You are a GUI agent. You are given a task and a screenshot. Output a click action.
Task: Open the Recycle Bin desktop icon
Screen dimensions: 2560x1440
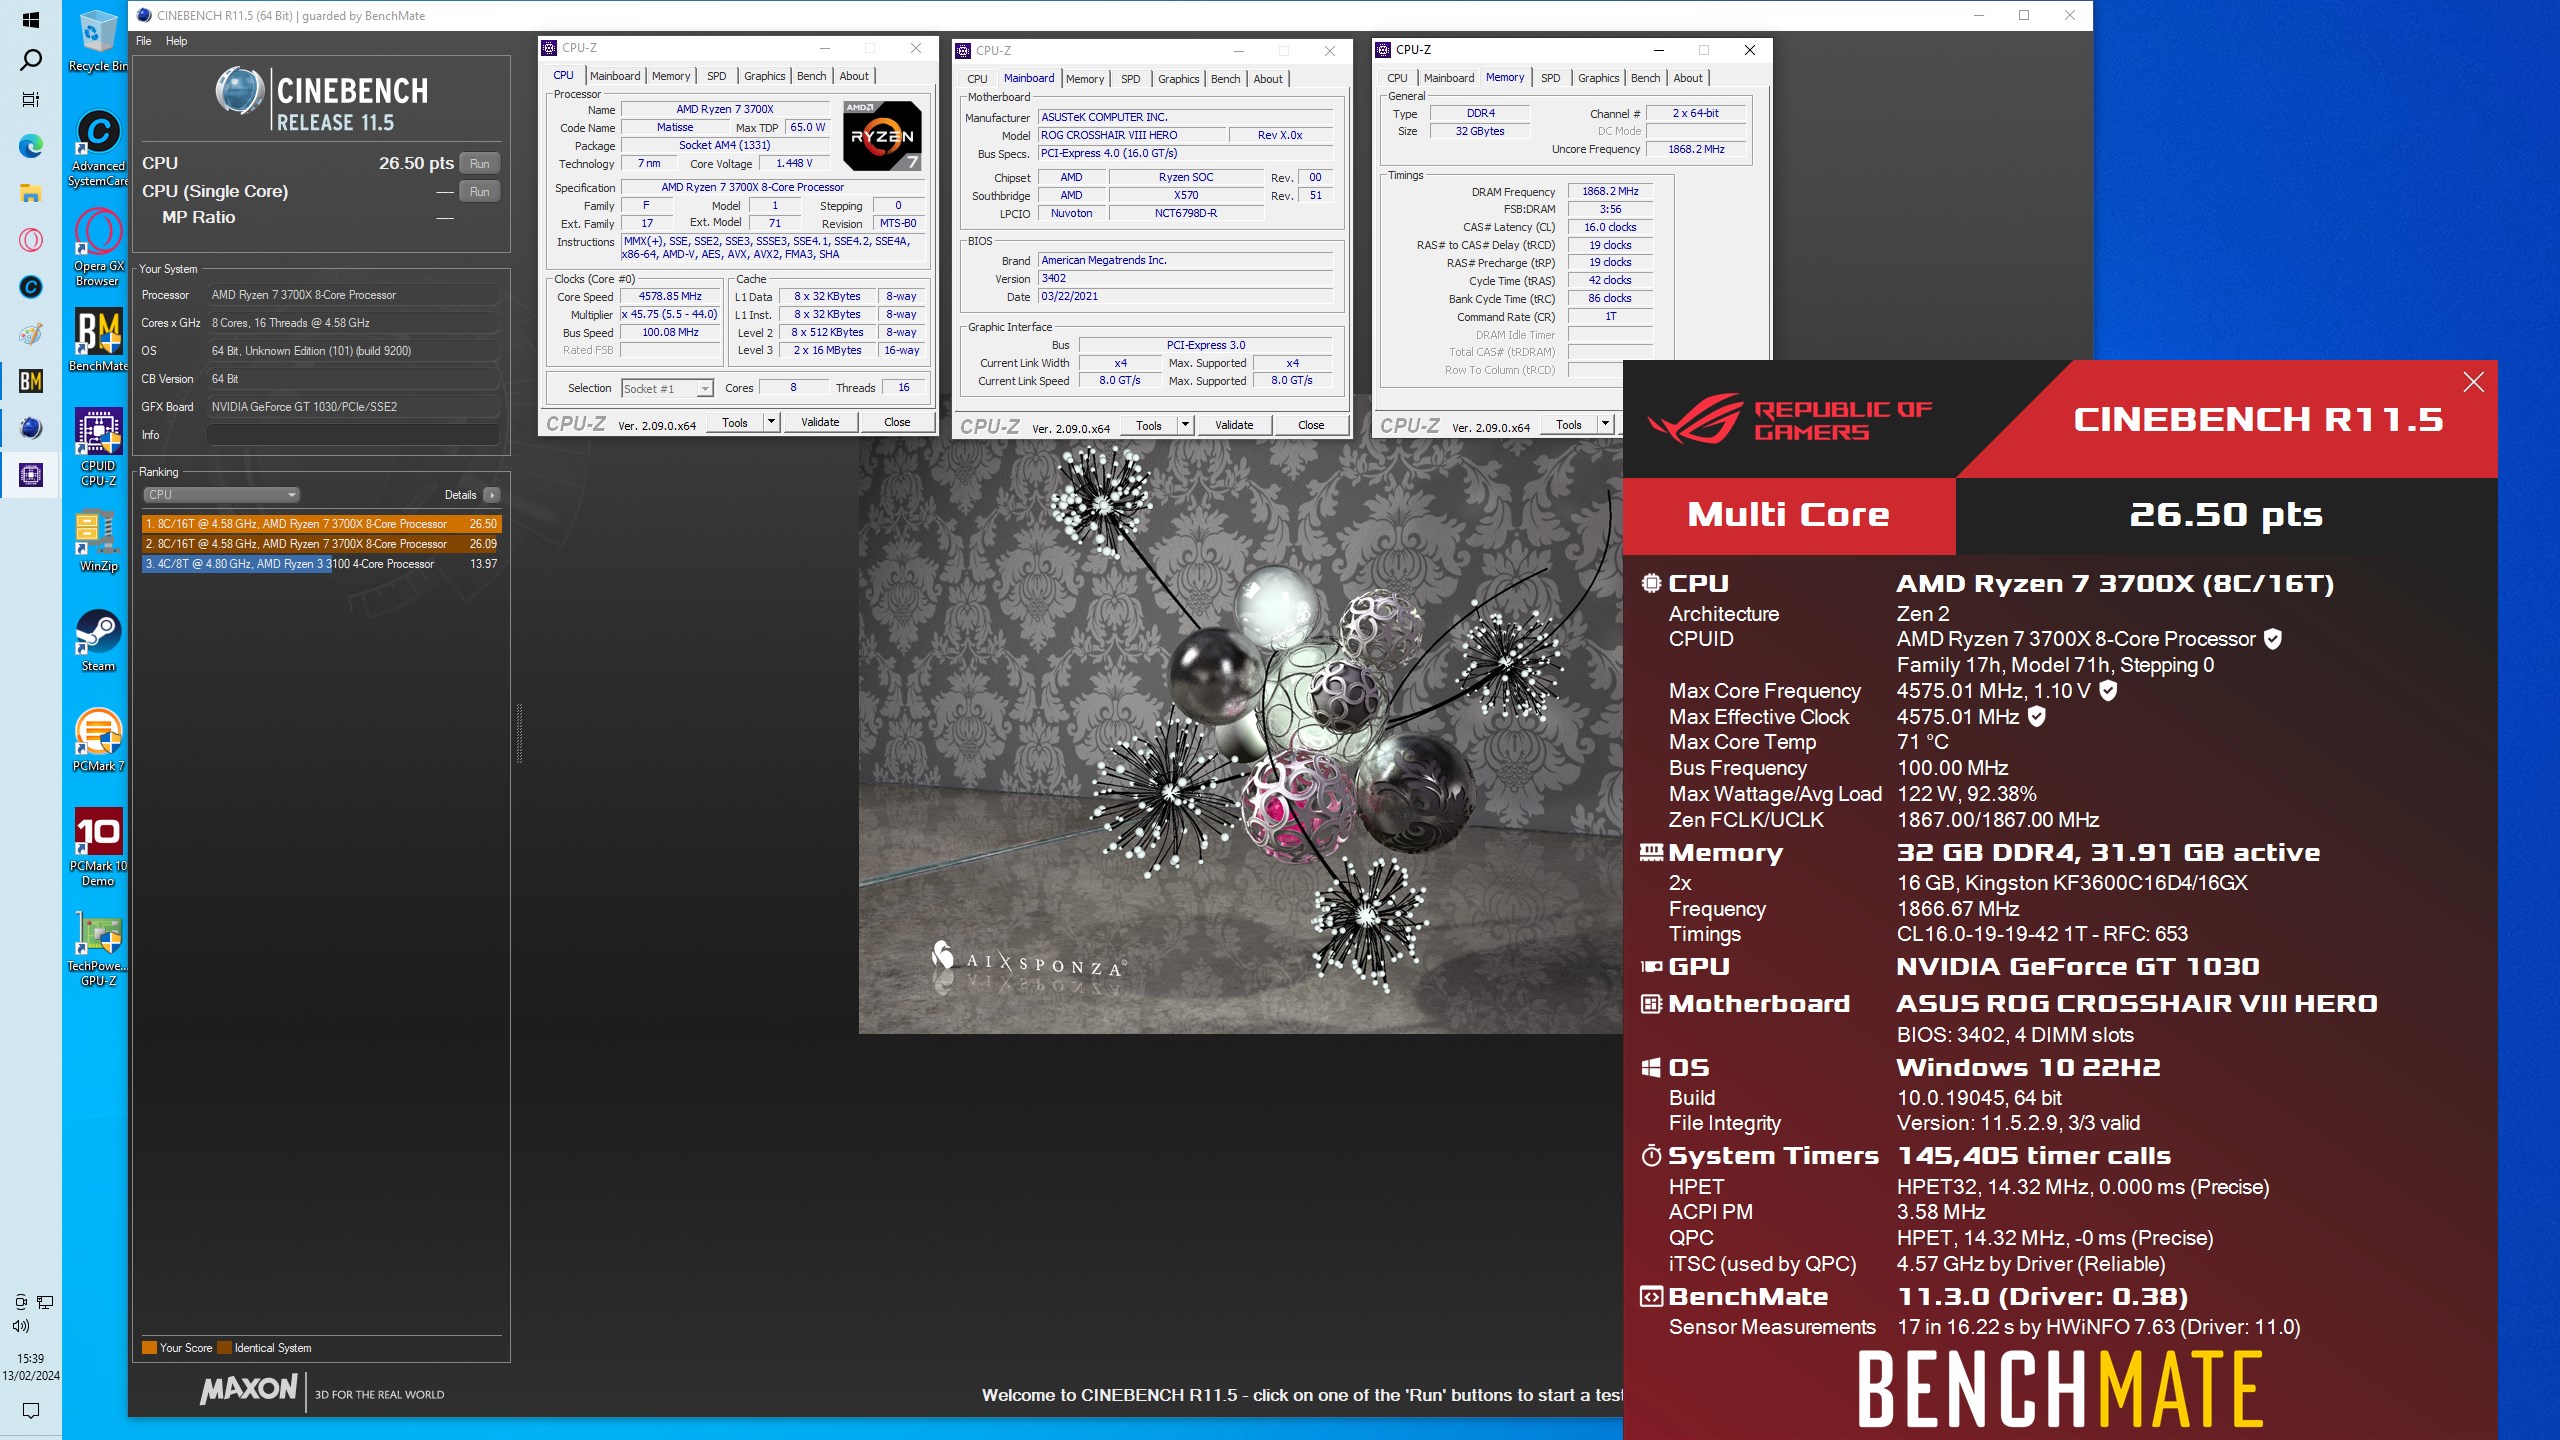(x=97, y=42)
